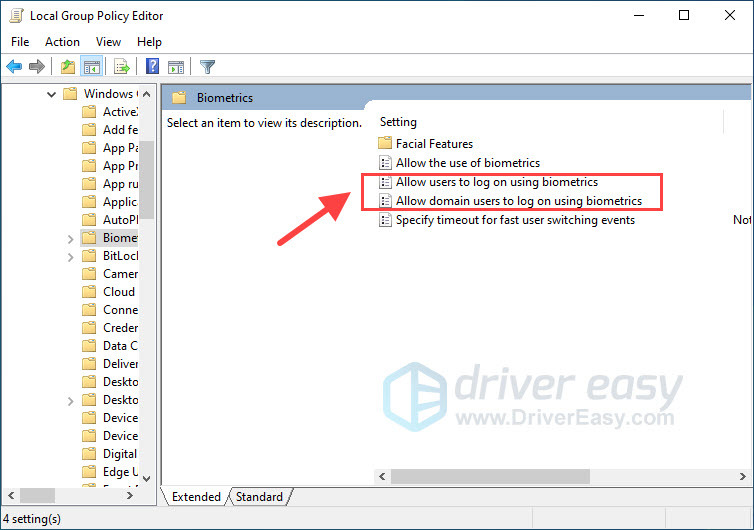
Task: Expand the BitLocker folder tree node
Action: pos(70,256)
